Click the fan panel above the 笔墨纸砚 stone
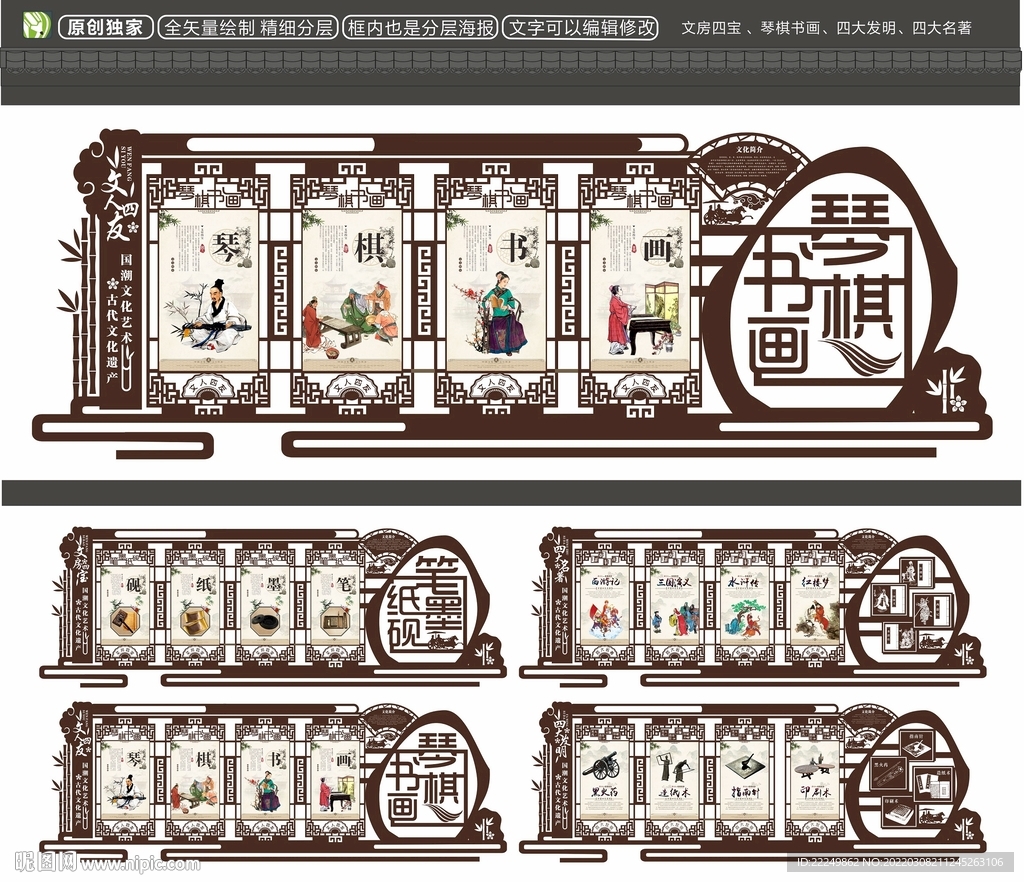This screenshot has width=1024, height=882. click(x=389, y=543)
